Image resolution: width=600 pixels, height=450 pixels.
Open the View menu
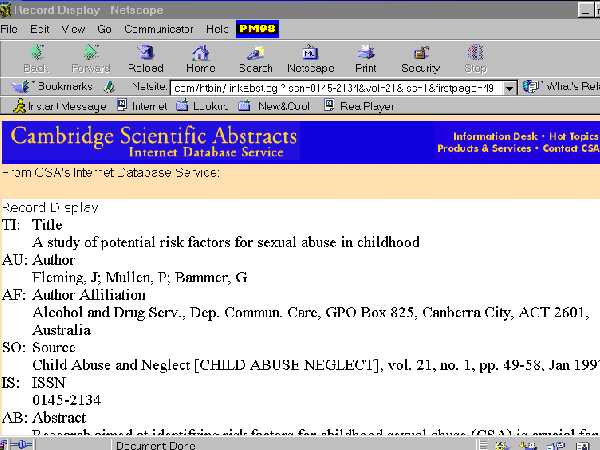[x=73, y=29]
